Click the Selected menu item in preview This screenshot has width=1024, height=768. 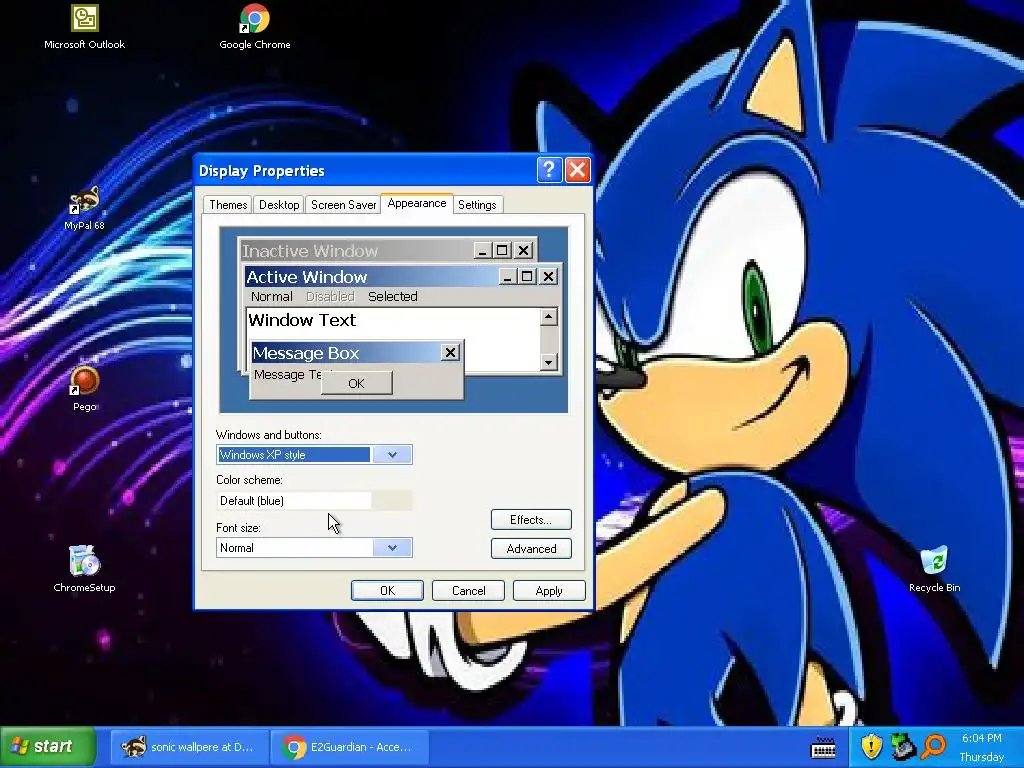click(392, 296)
